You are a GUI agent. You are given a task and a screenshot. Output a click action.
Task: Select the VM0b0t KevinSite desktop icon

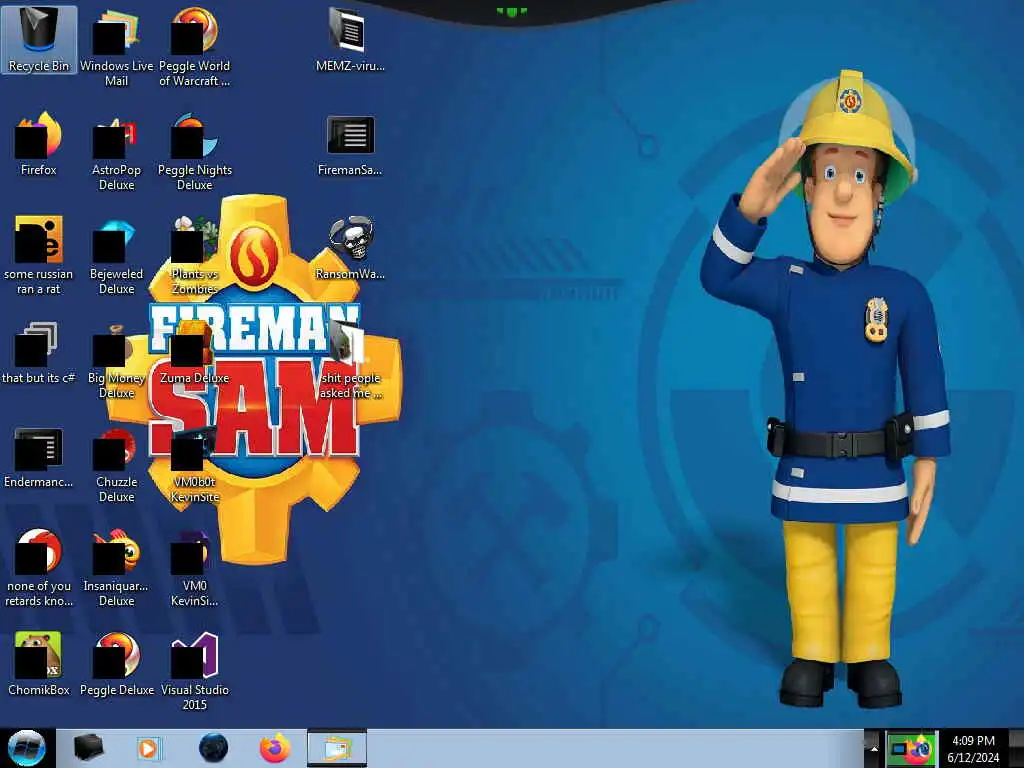(195, 464)
